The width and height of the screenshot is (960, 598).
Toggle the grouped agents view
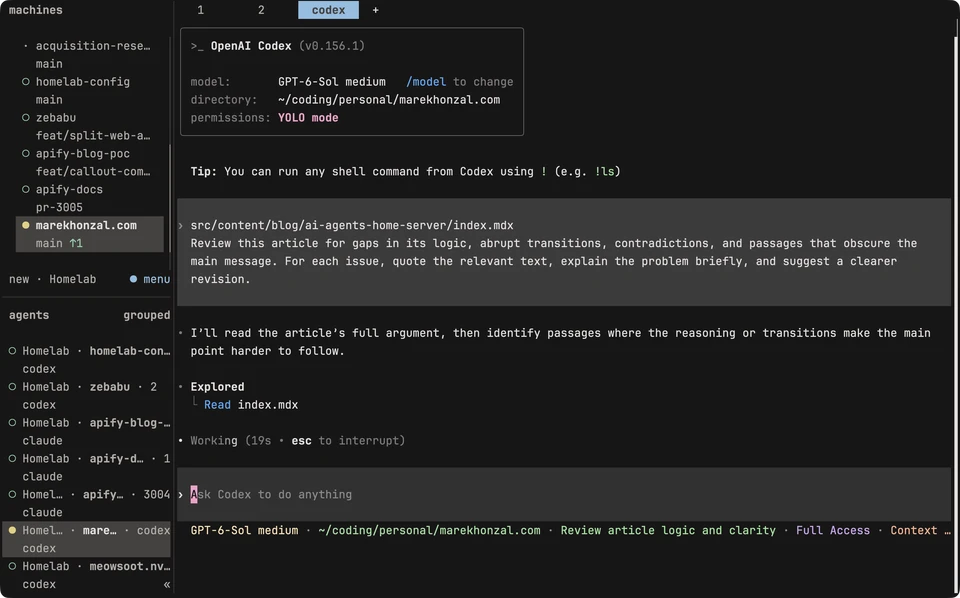coord(146,315)
